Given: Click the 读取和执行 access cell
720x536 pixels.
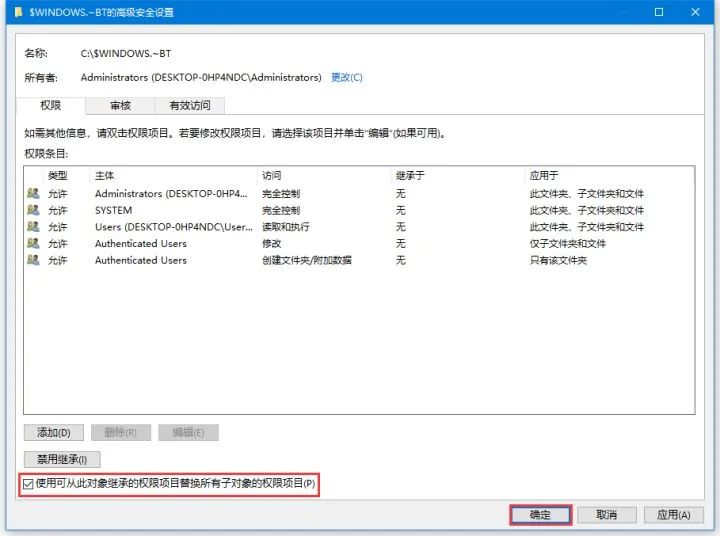Looking at the screenshot, I should [286, 227].
